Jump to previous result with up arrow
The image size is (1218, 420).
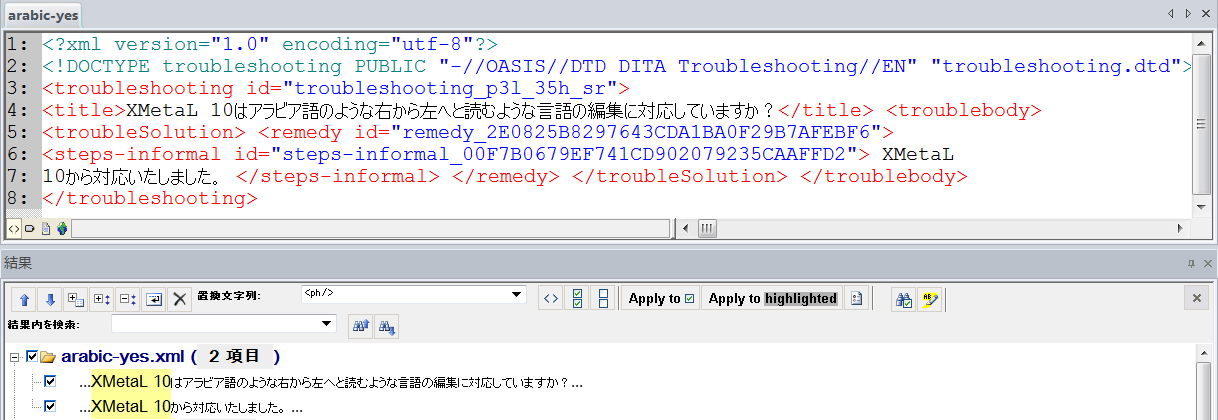[25, 299]
